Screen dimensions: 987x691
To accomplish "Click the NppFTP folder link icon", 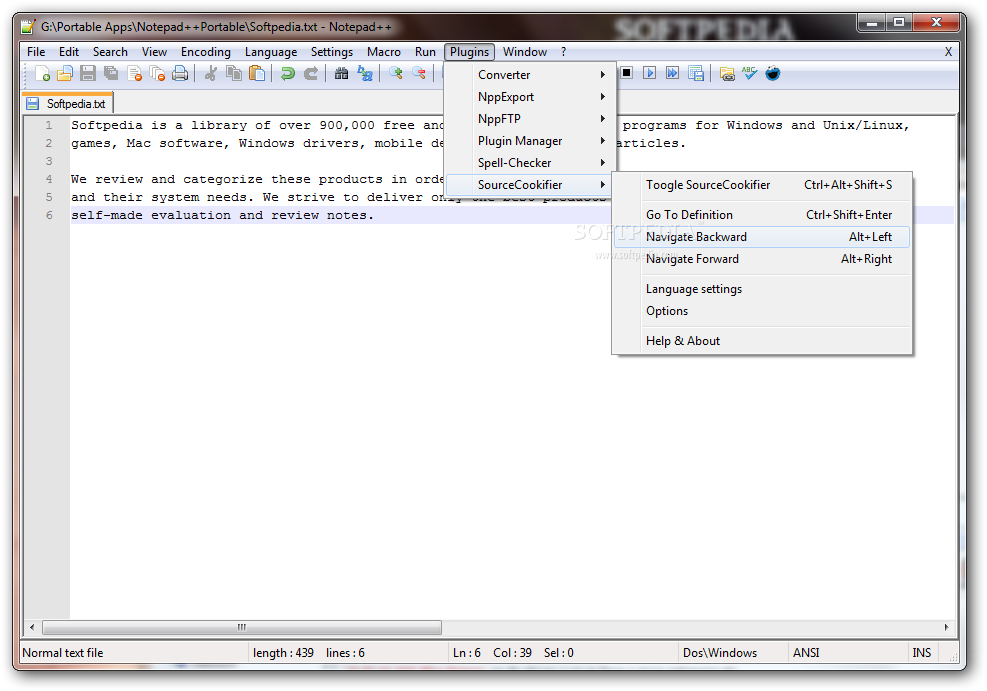I will (727, 74).
